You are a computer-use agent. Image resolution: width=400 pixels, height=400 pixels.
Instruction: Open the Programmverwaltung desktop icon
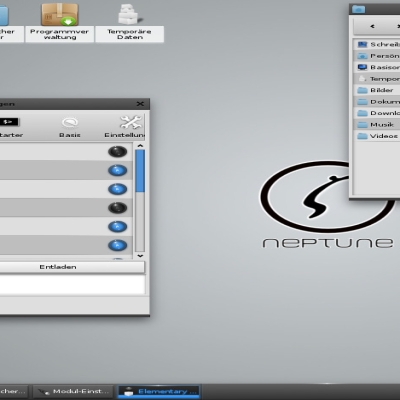[60, 22]
